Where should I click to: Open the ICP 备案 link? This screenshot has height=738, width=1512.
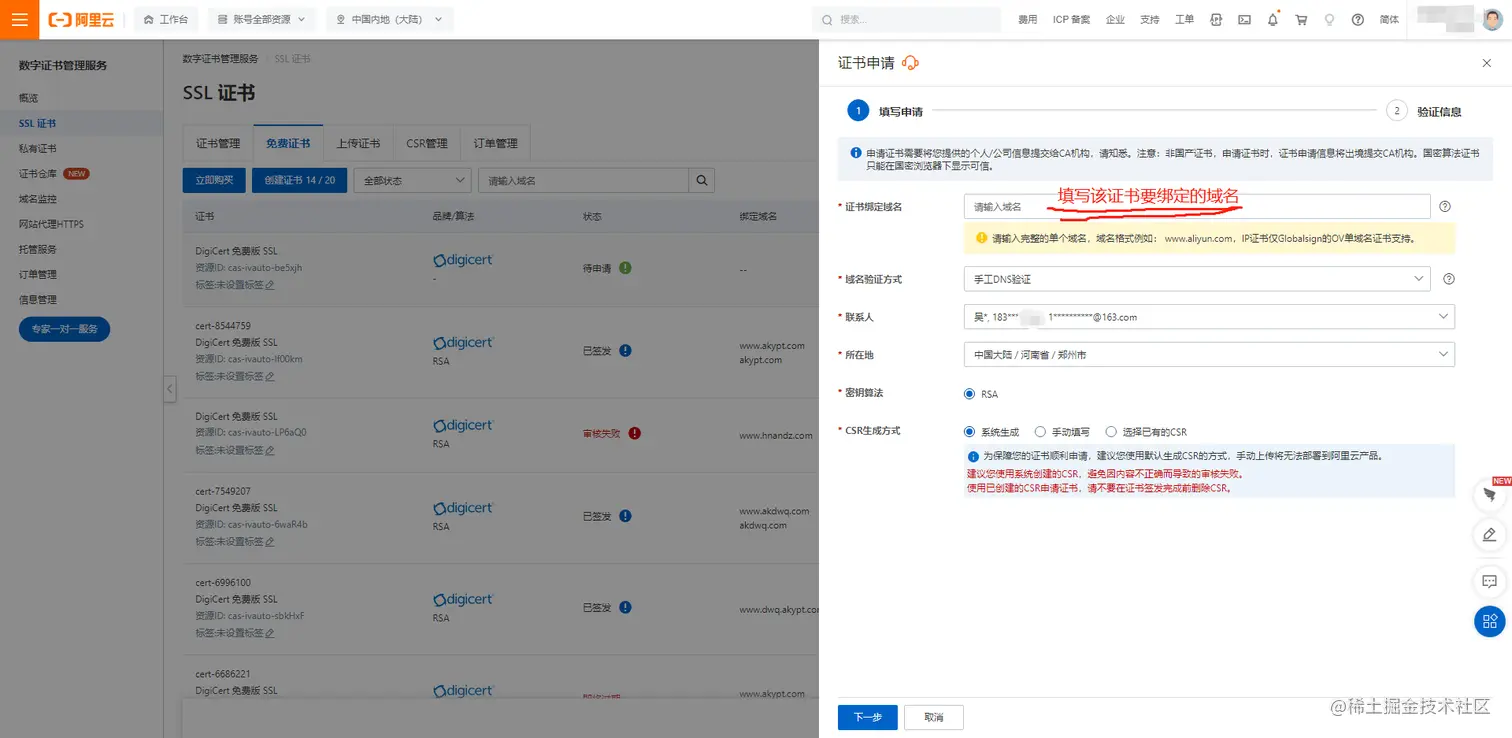click(x=1072, y=19)
